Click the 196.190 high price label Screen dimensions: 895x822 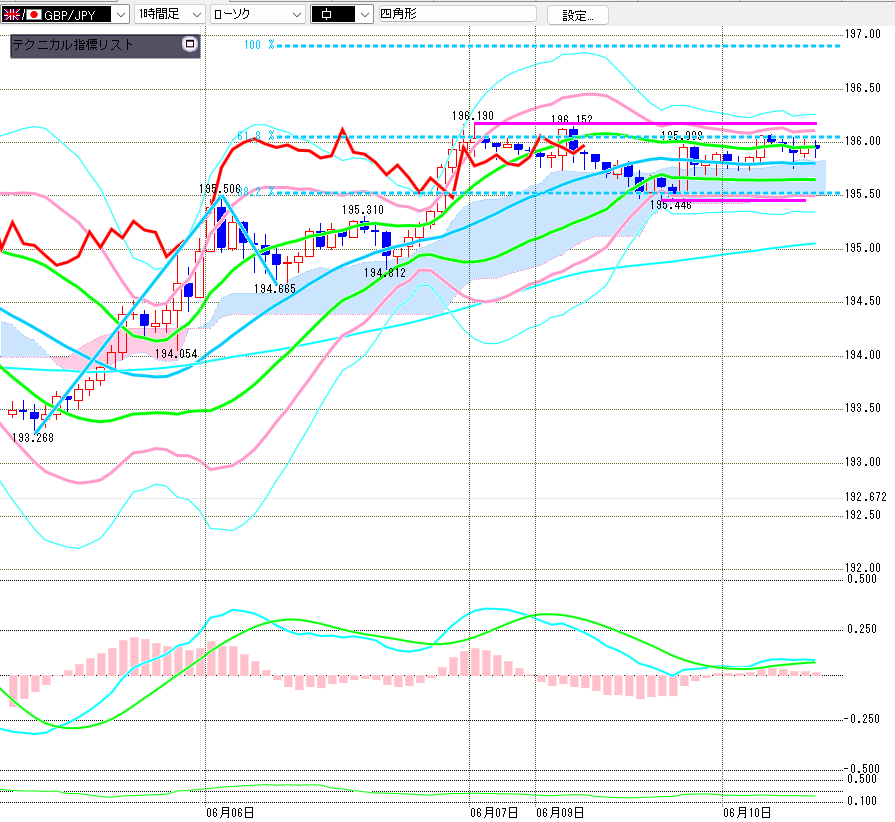coord(473,116)
